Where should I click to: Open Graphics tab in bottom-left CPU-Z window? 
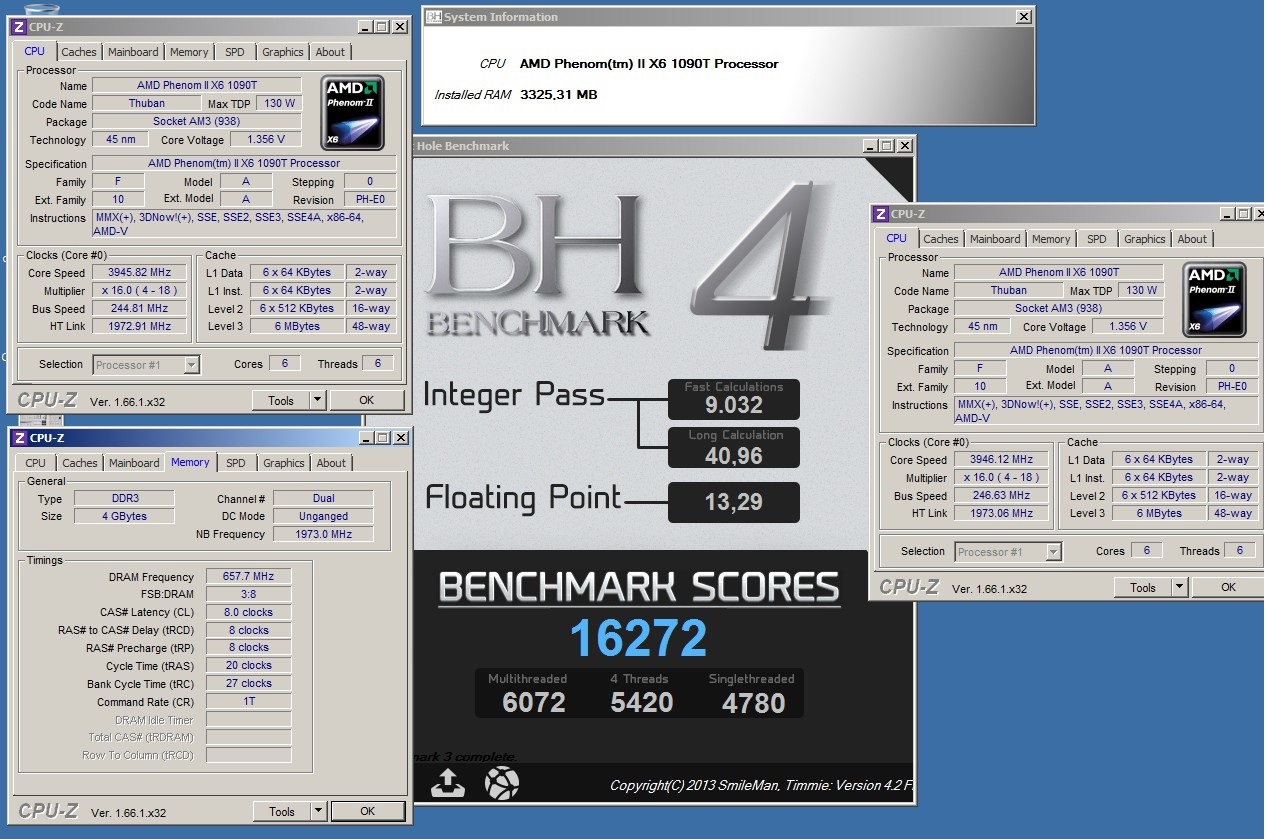pyautogui.click(x=284, y=463)
